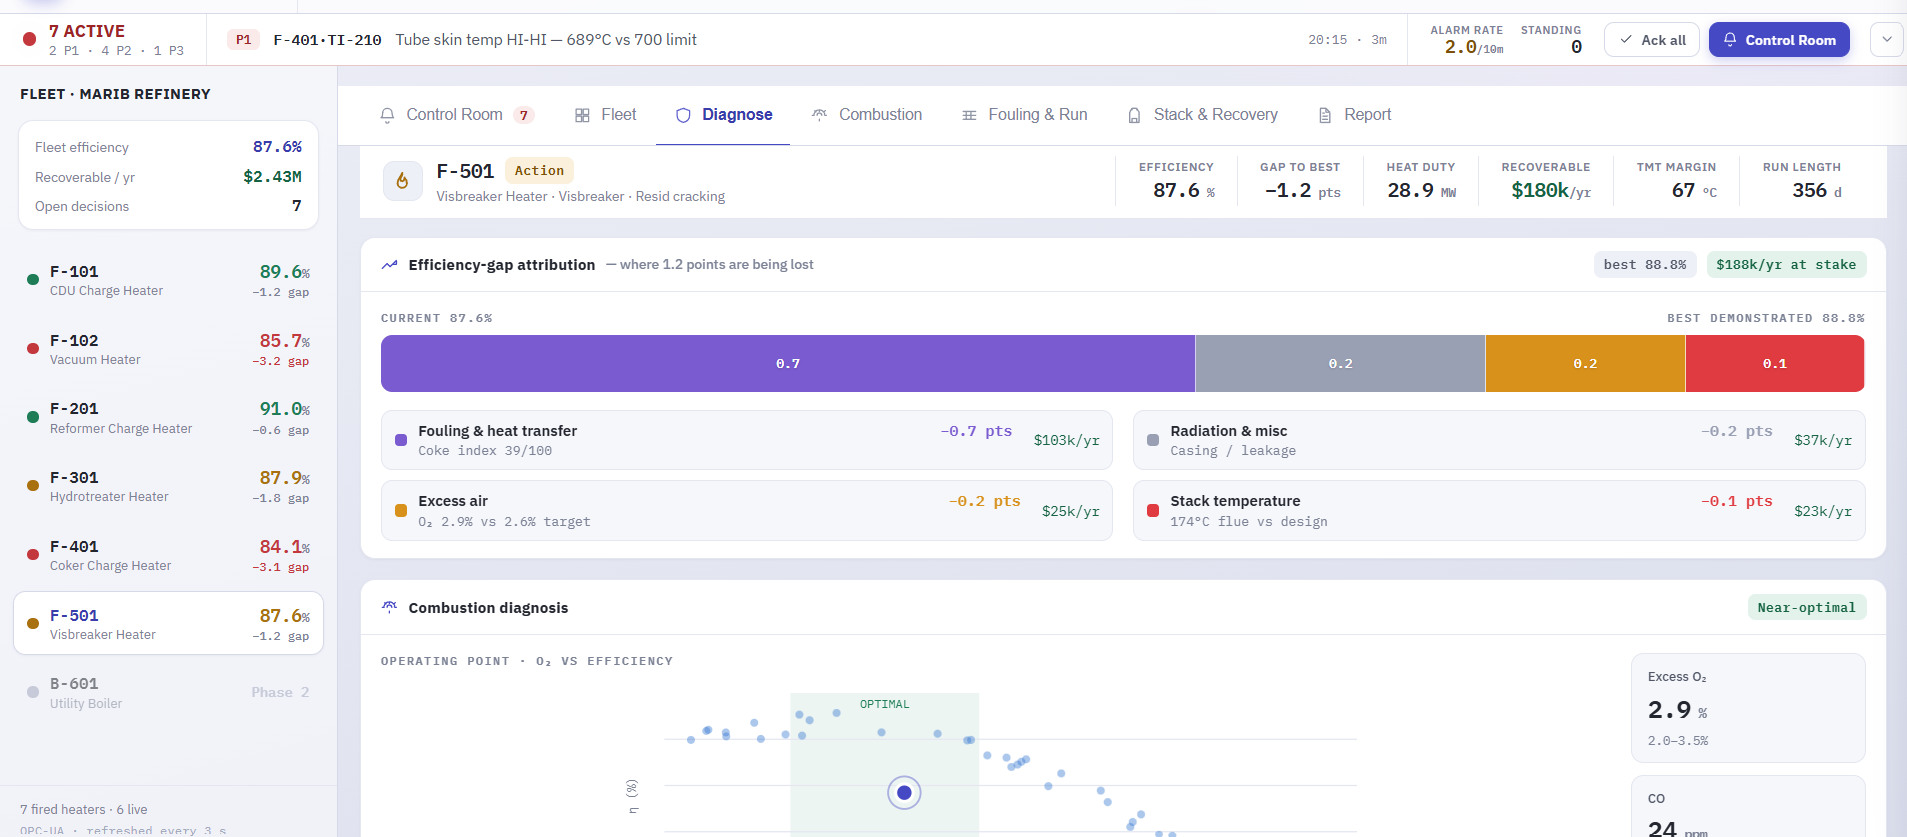Go to the Fouling & Run tab
Image resolution: width=1907 pixels, height=837 pixels.
(x=1024, y=115)
